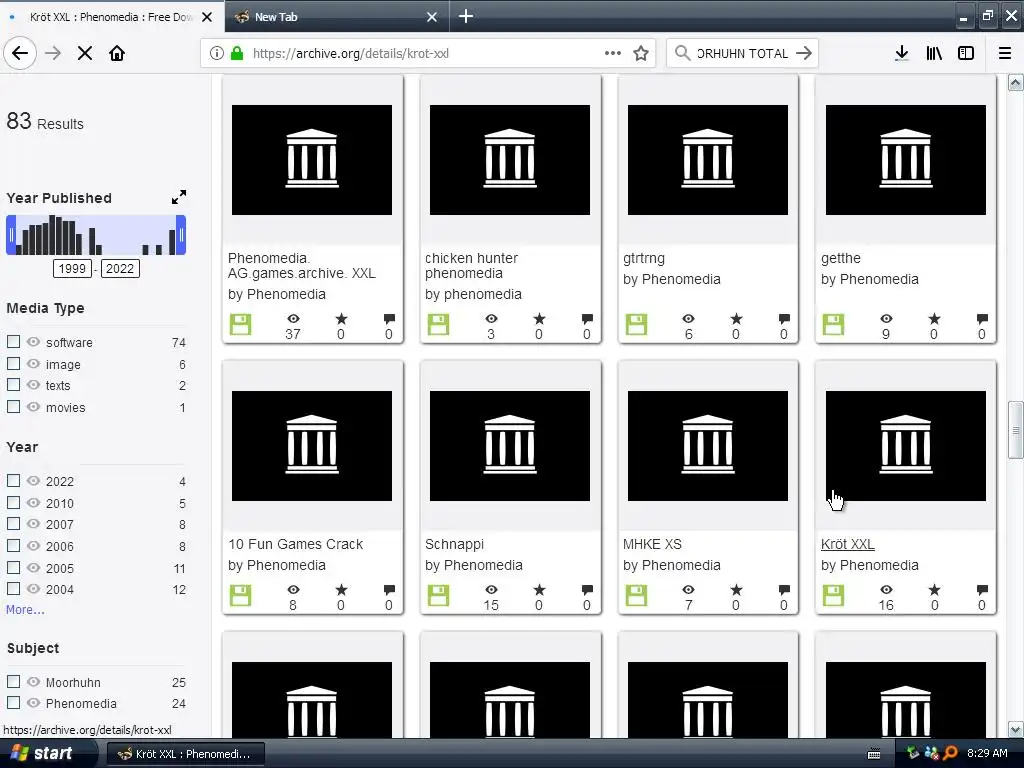The width and height of the screenshot is (1024, 768).
Task: Submit the search with the arrow button
Action: tap(804, 54)
